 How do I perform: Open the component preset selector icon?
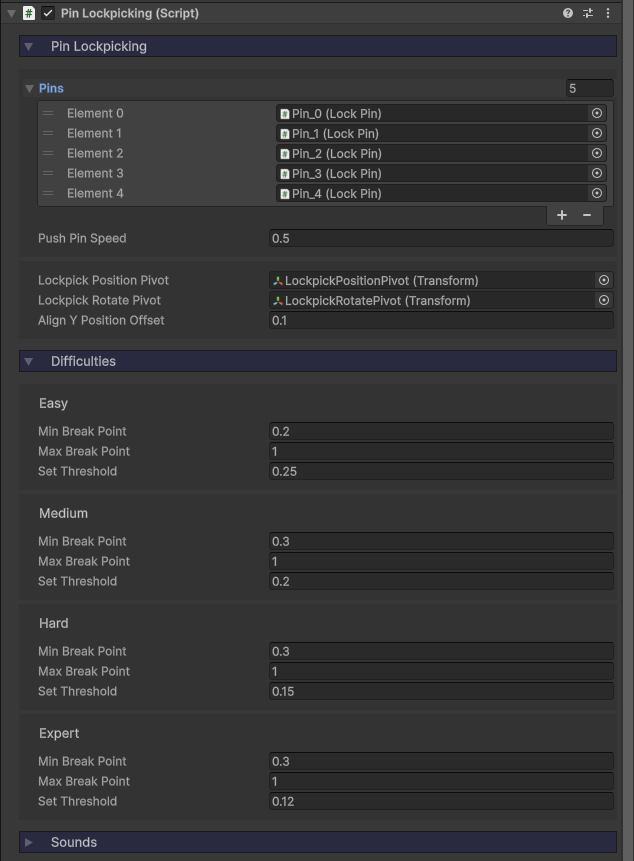(x=588, y=13)
